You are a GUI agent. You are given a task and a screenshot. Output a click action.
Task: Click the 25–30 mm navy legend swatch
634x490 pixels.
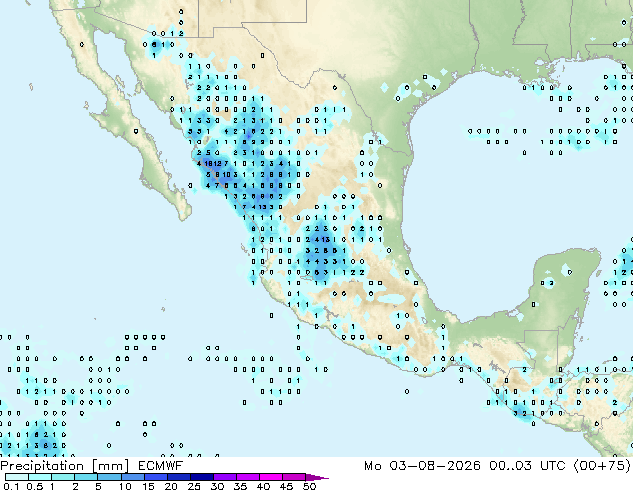[202, 477]
